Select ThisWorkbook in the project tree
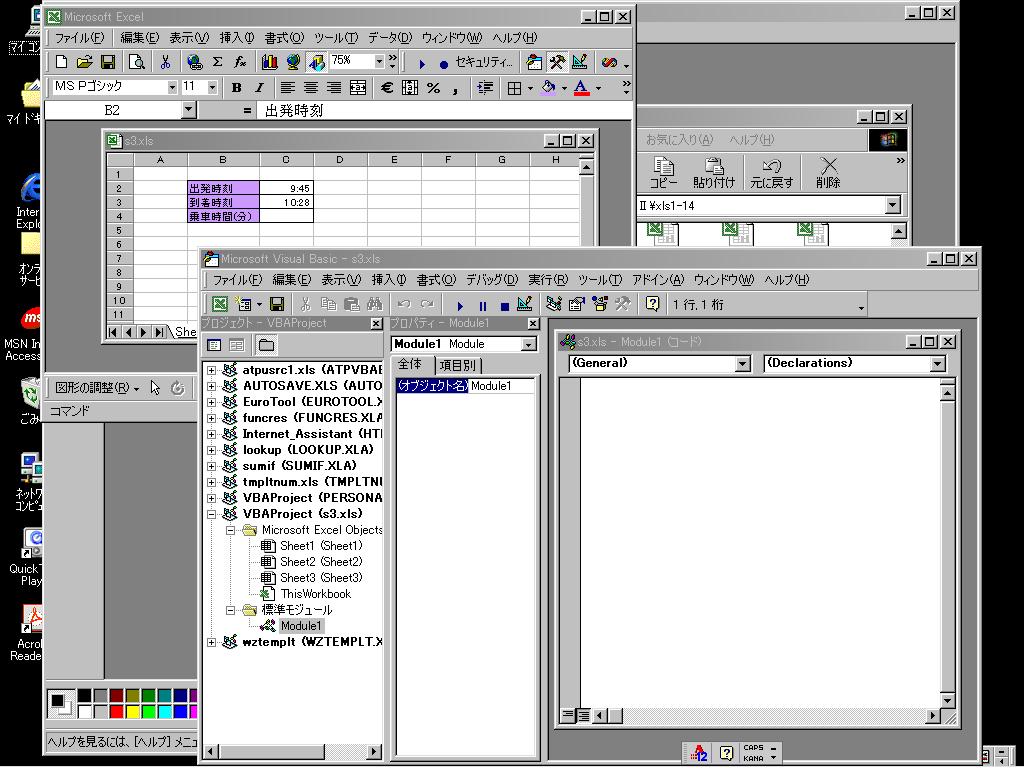 (x=315, y=594)
